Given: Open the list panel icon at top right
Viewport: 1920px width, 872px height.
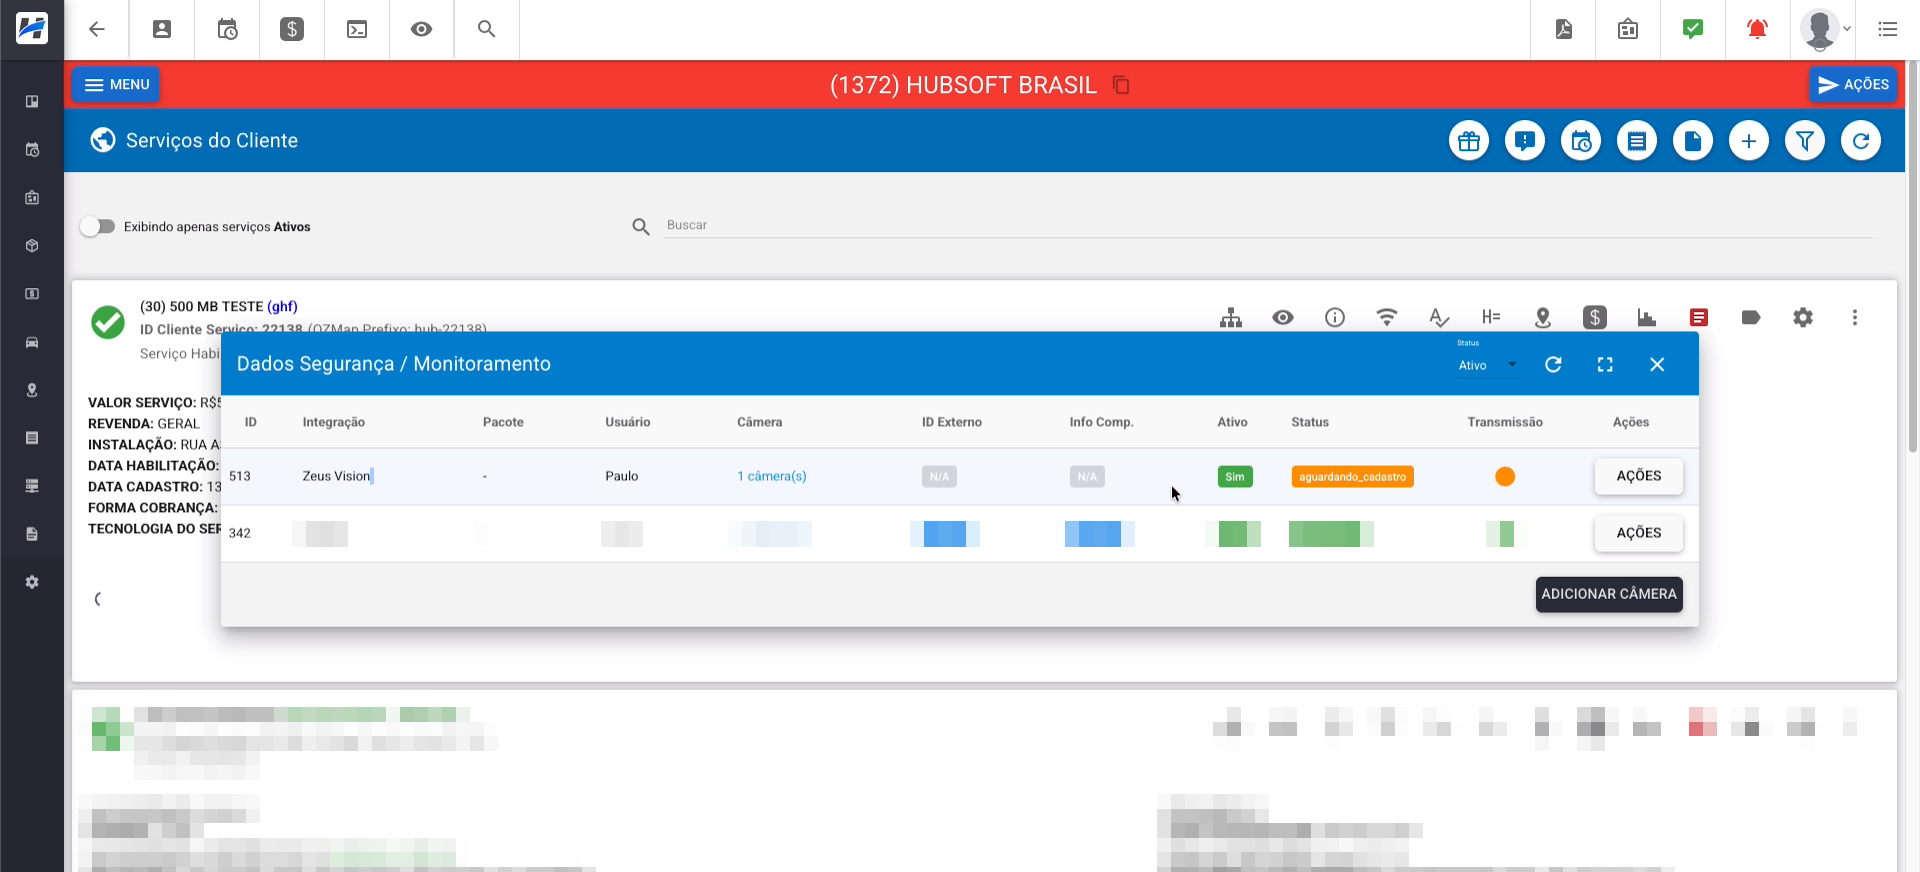Looking at the screenshot, I should coord(1888,29).
